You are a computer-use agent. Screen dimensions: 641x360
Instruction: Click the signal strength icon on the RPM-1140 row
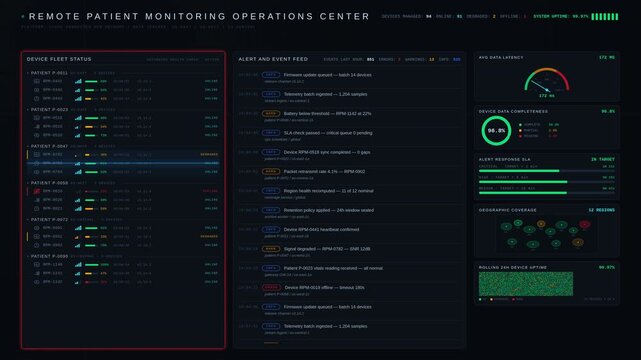(78, 264)
